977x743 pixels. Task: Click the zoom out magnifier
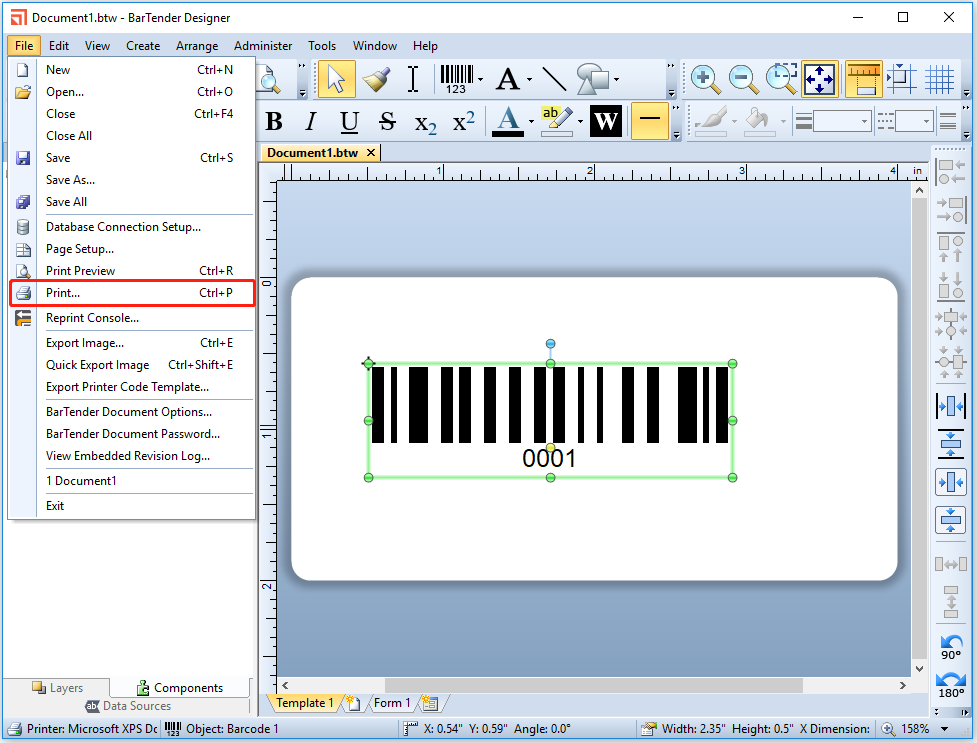tap(743, 79)
